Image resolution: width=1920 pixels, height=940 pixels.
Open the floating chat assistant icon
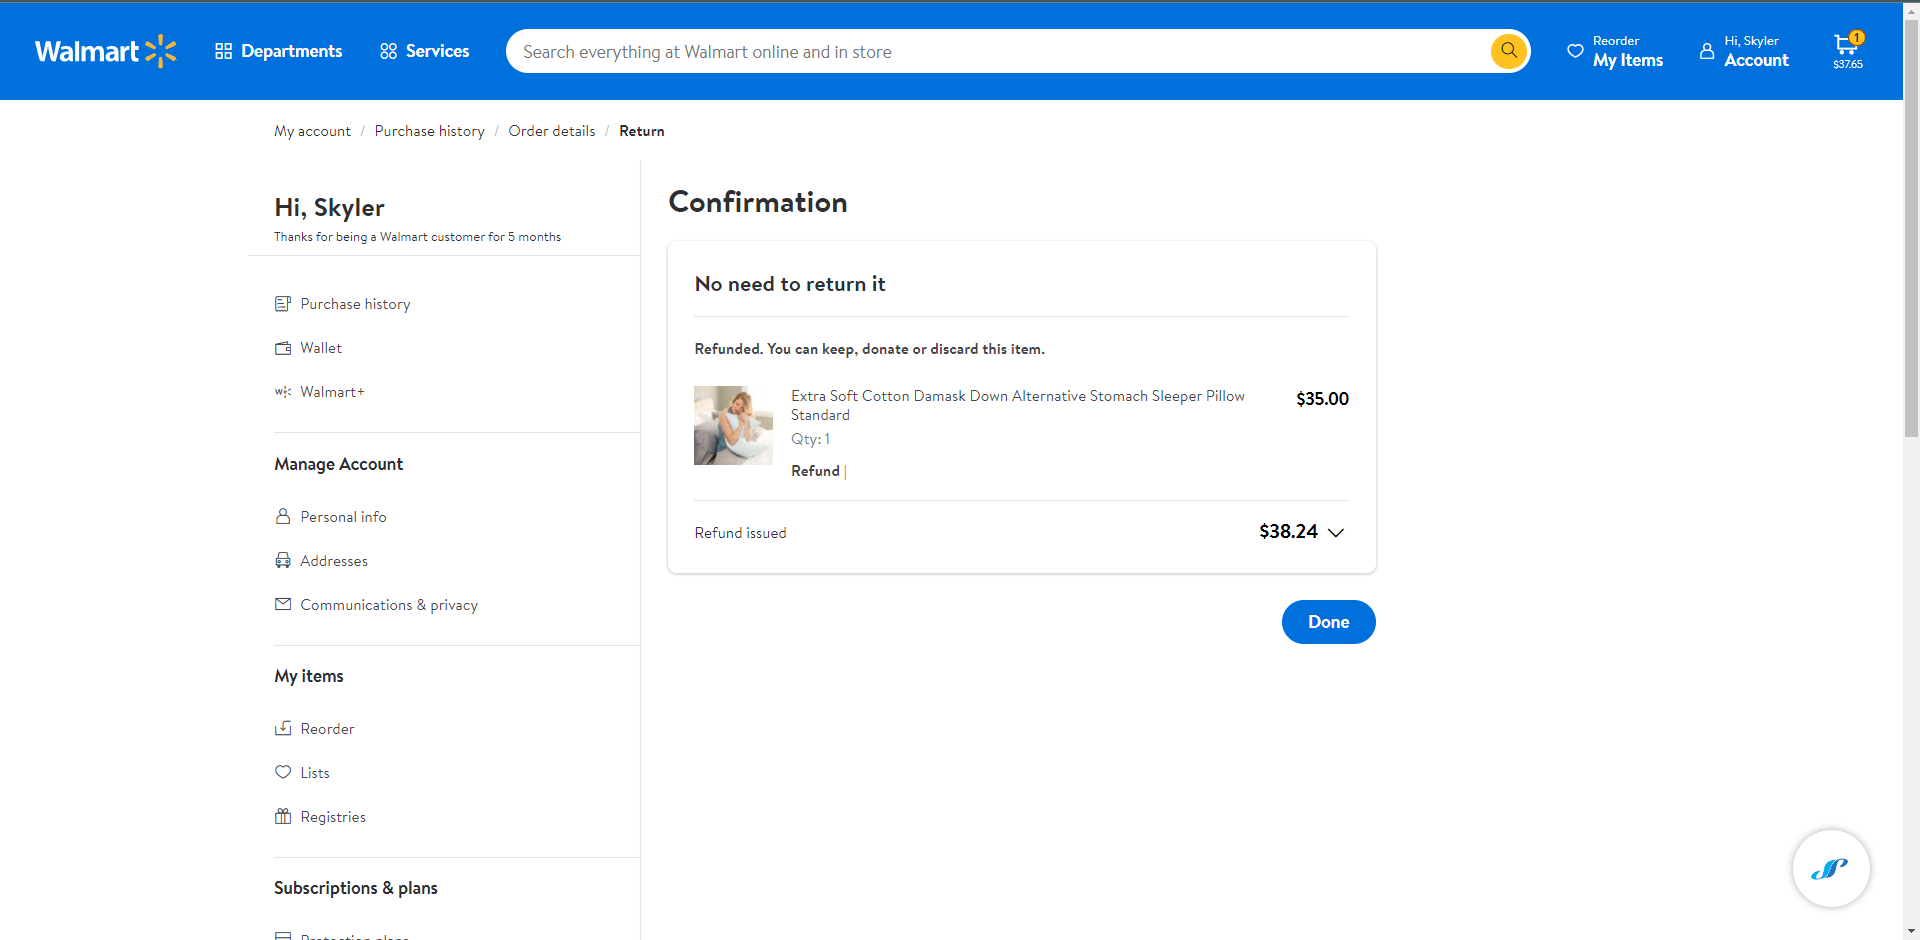coord(1831,868)
